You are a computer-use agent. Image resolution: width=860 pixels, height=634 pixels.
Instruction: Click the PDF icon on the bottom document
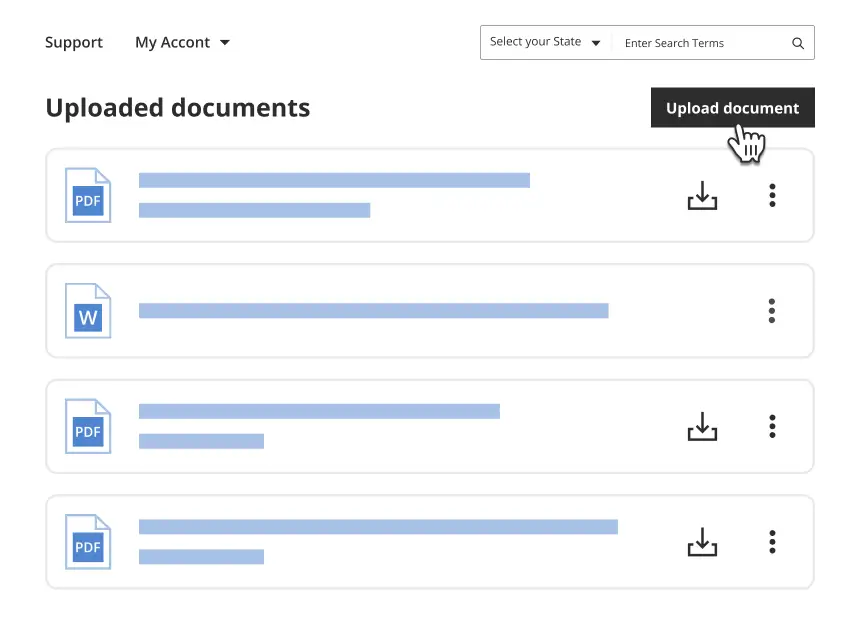[x=88, y=542]
